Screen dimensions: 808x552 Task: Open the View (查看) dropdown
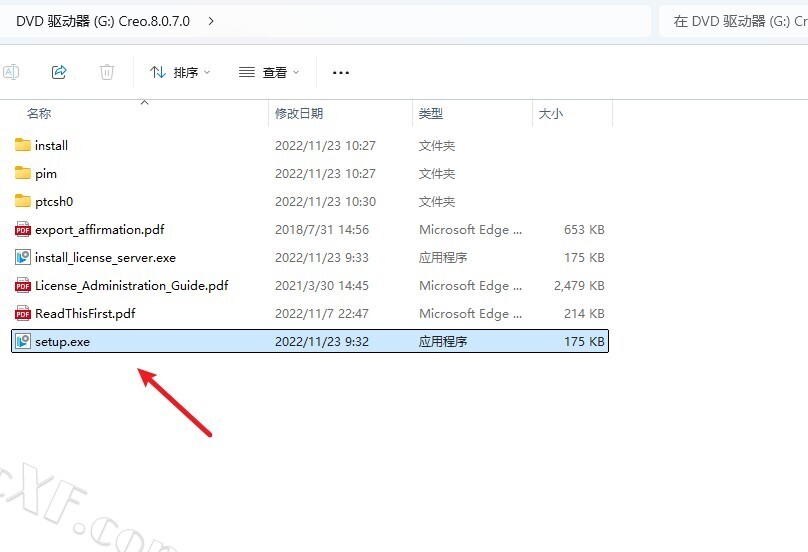tap(268, 73)
